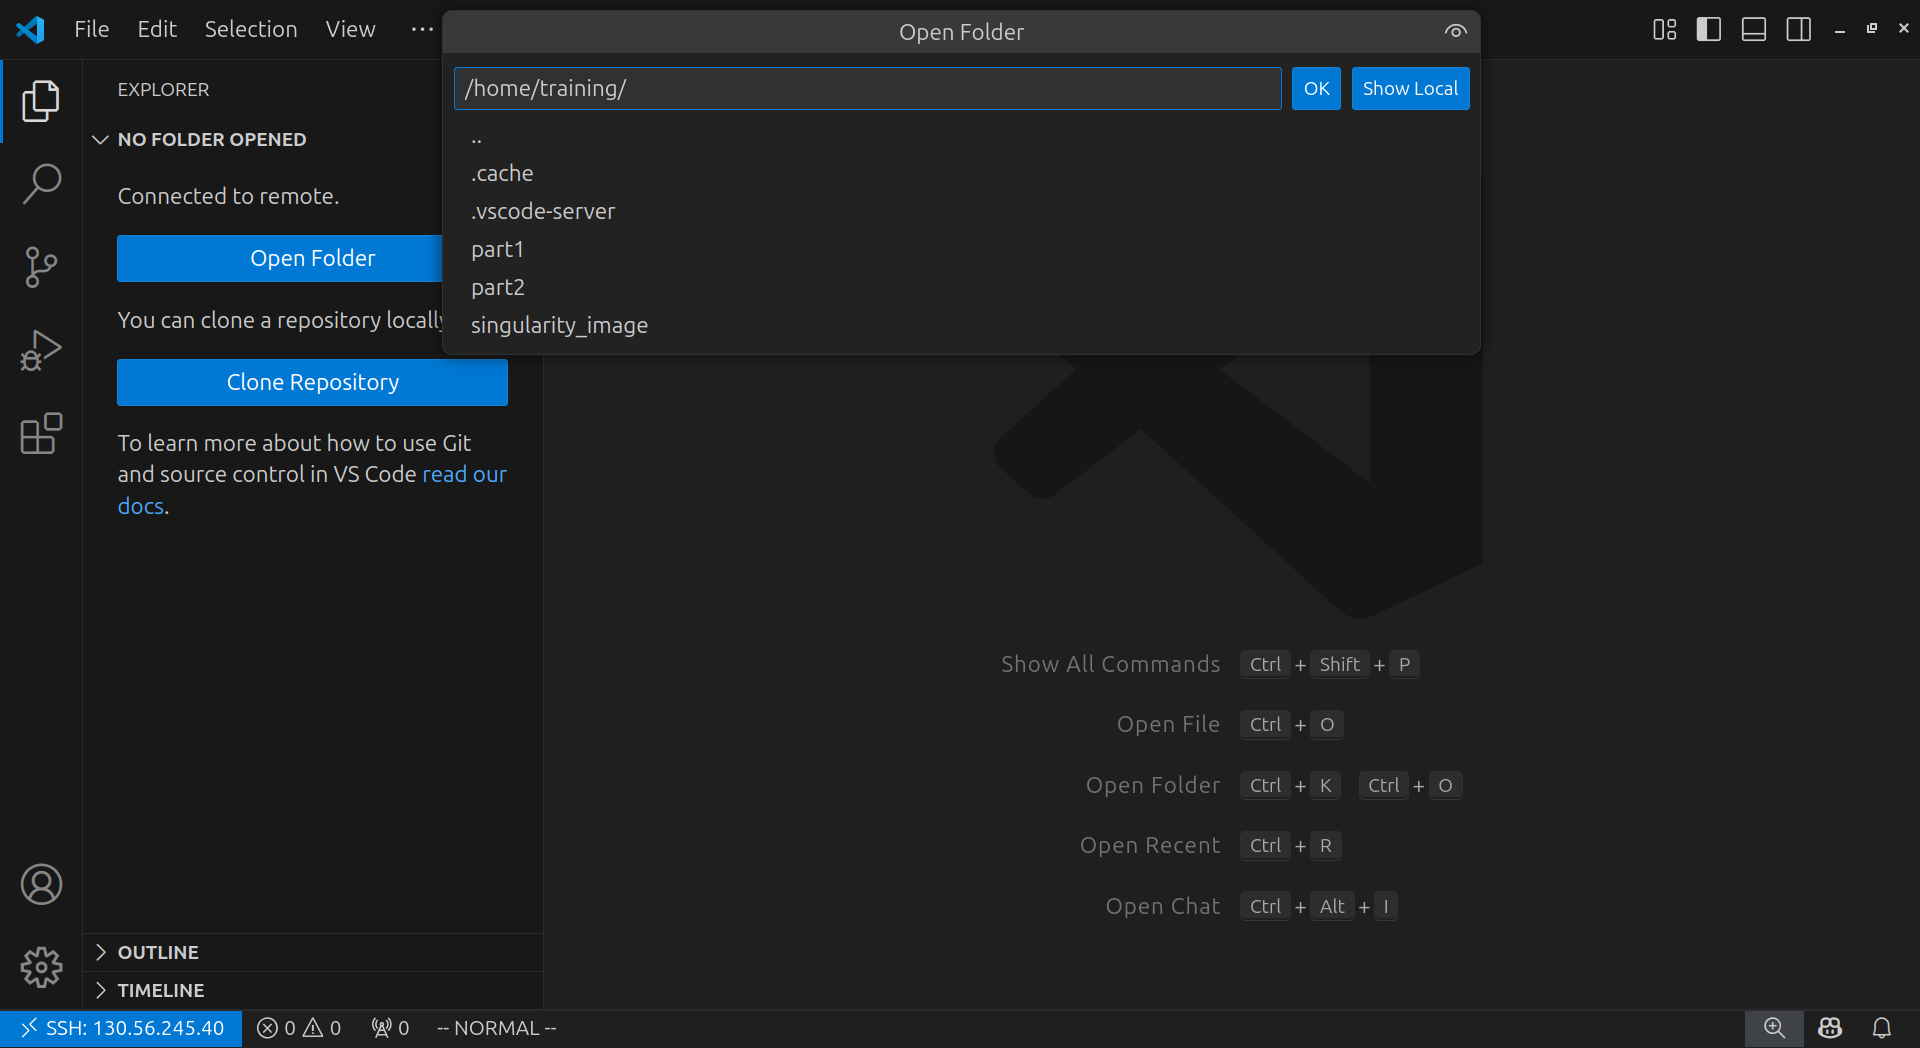This screenshot has width=1920, height=1048.
Task: Open the Source Control view
Action: pyautogui.click(x=41, y=267)
